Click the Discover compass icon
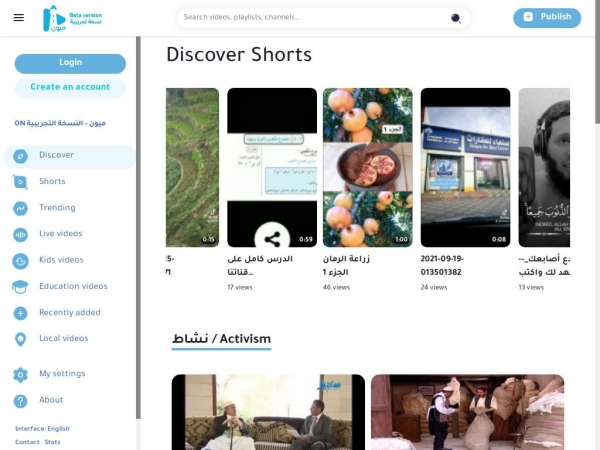 (20, 156)
